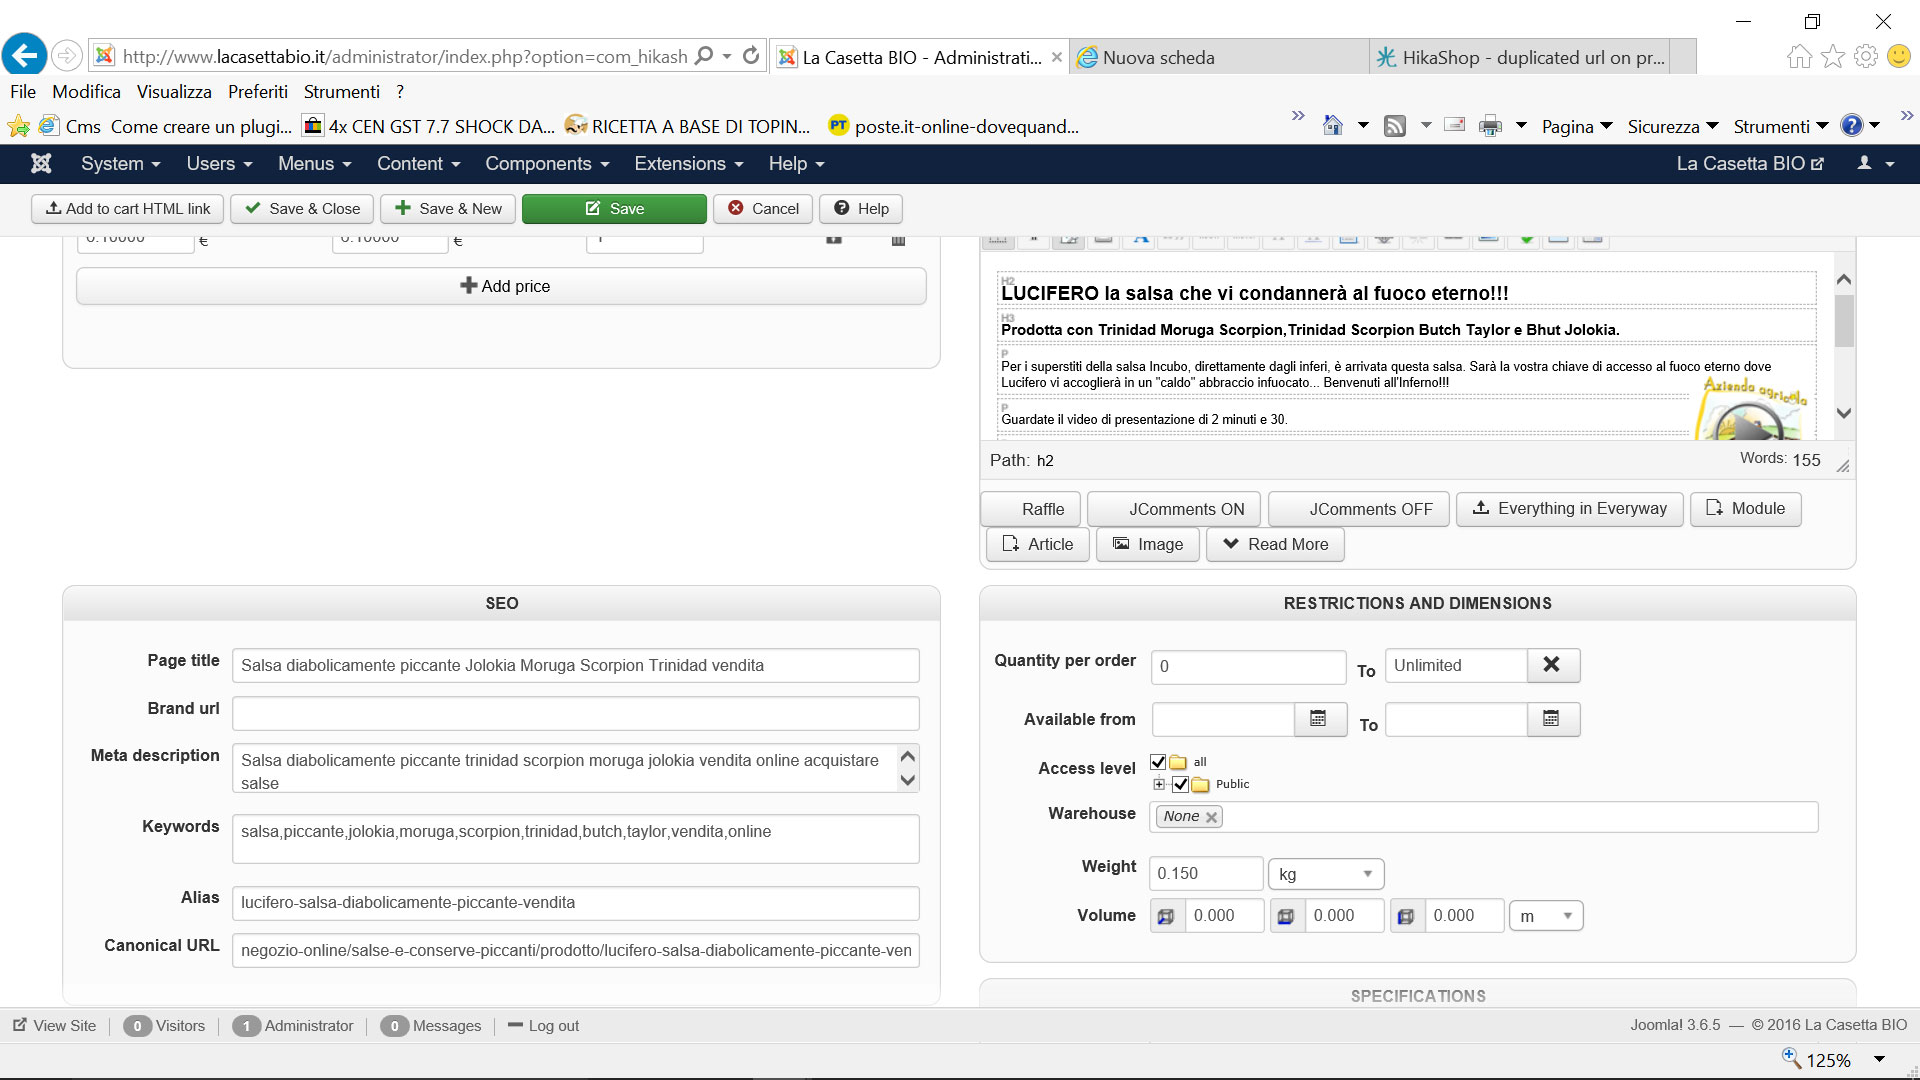Toggle the Public access level checkbox
The height and width of the screenshot is (1080, 1920).
pos(1180,784)
